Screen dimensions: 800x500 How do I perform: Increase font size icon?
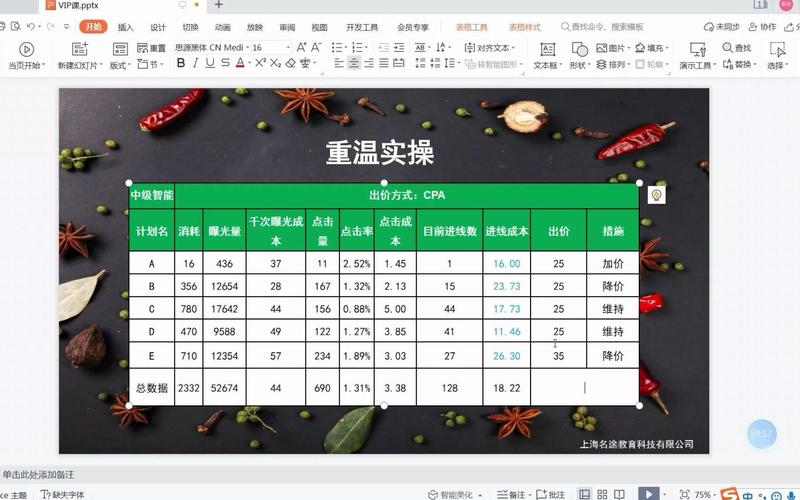301,47
